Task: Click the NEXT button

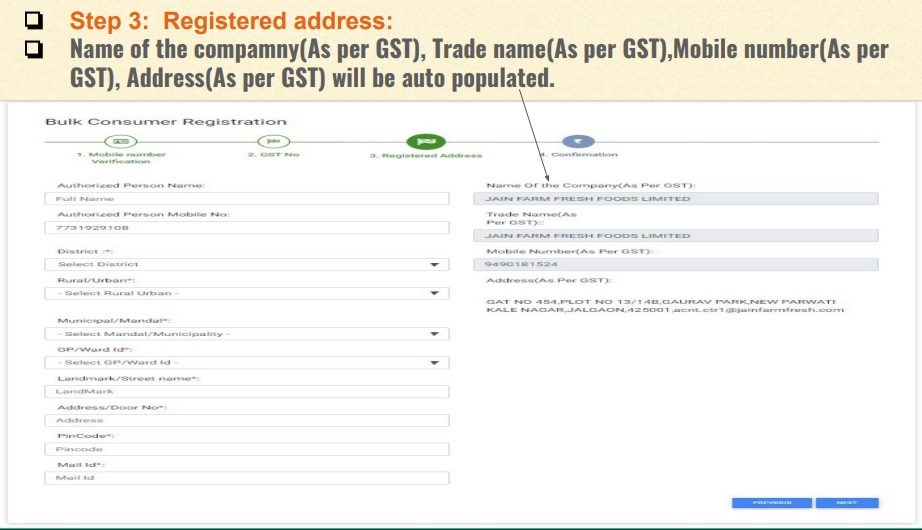Action: [847, 503]
